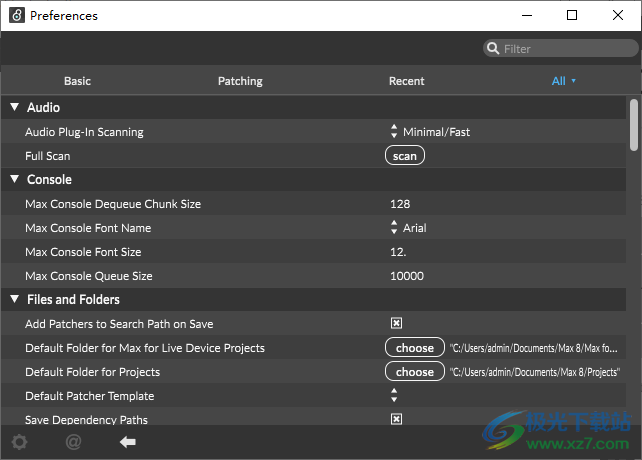Select the Default Patcher Template label
642x460 pixels.
tap(90, 395)
